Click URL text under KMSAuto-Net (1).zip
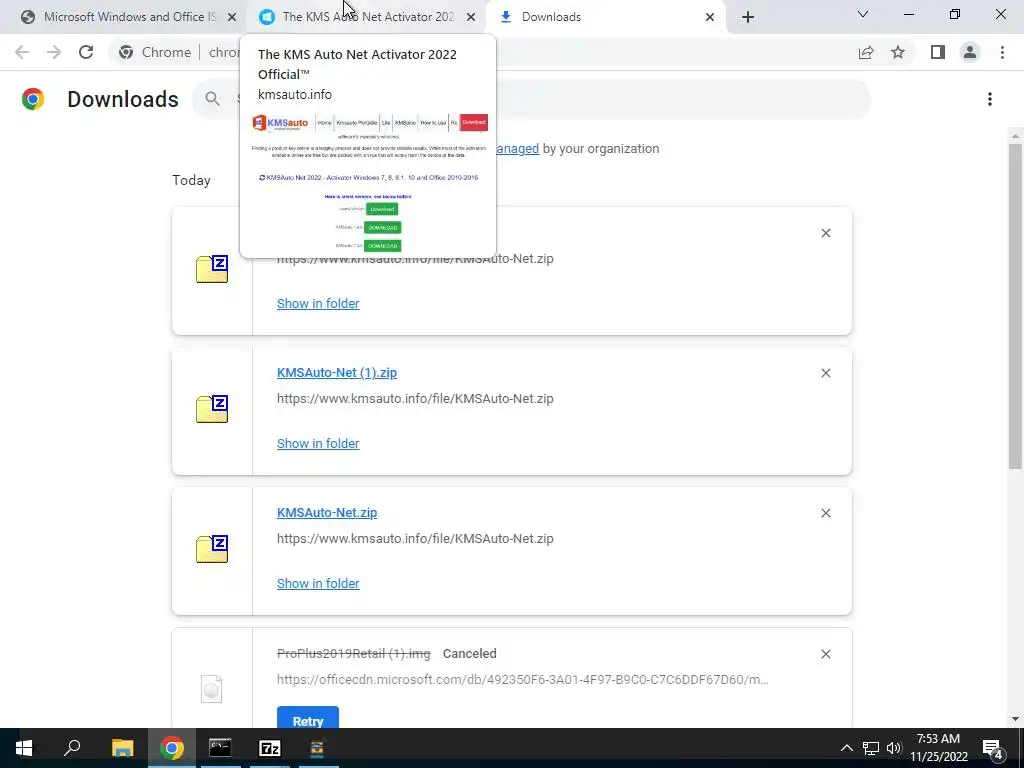The width and height of the screenshot is (1024, 768). point(415,398)
